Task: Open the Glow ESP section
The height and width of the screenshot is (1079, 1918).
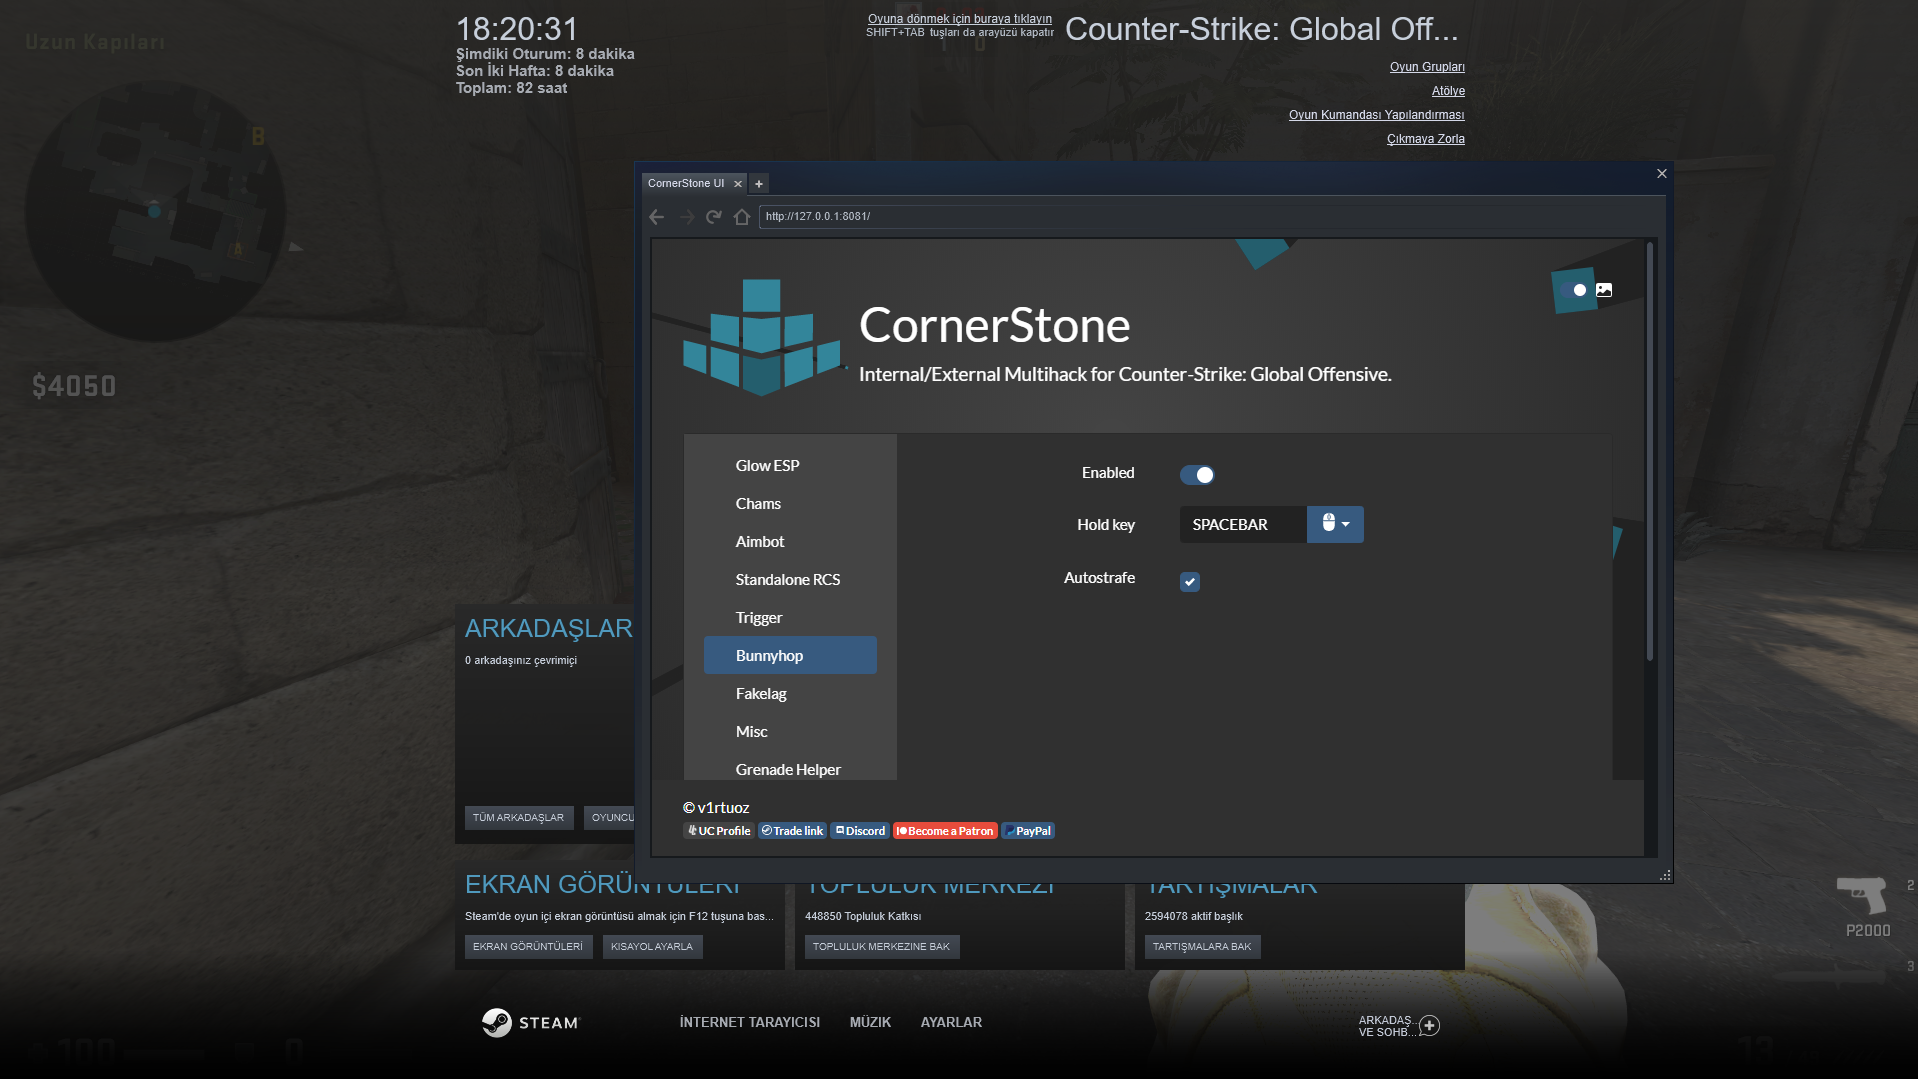Action: (790, 466)
